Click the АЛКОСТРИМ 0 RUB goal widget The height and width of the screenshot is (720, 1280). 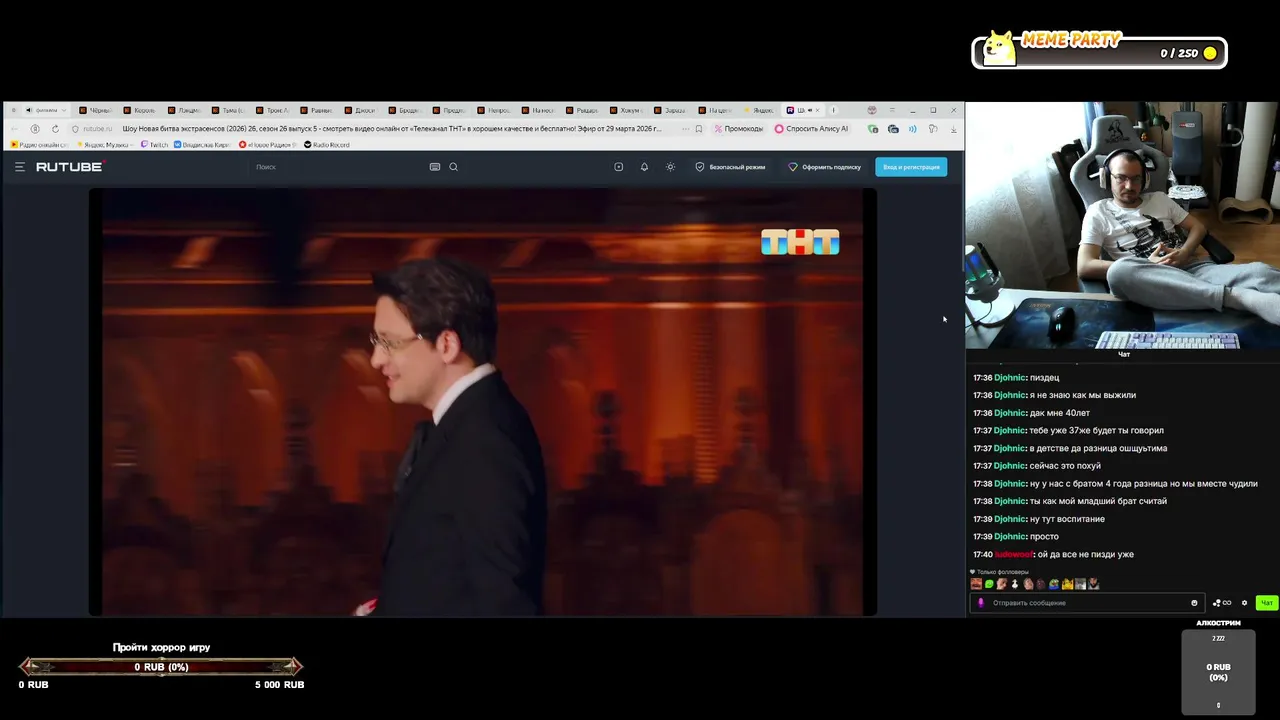1218,665
